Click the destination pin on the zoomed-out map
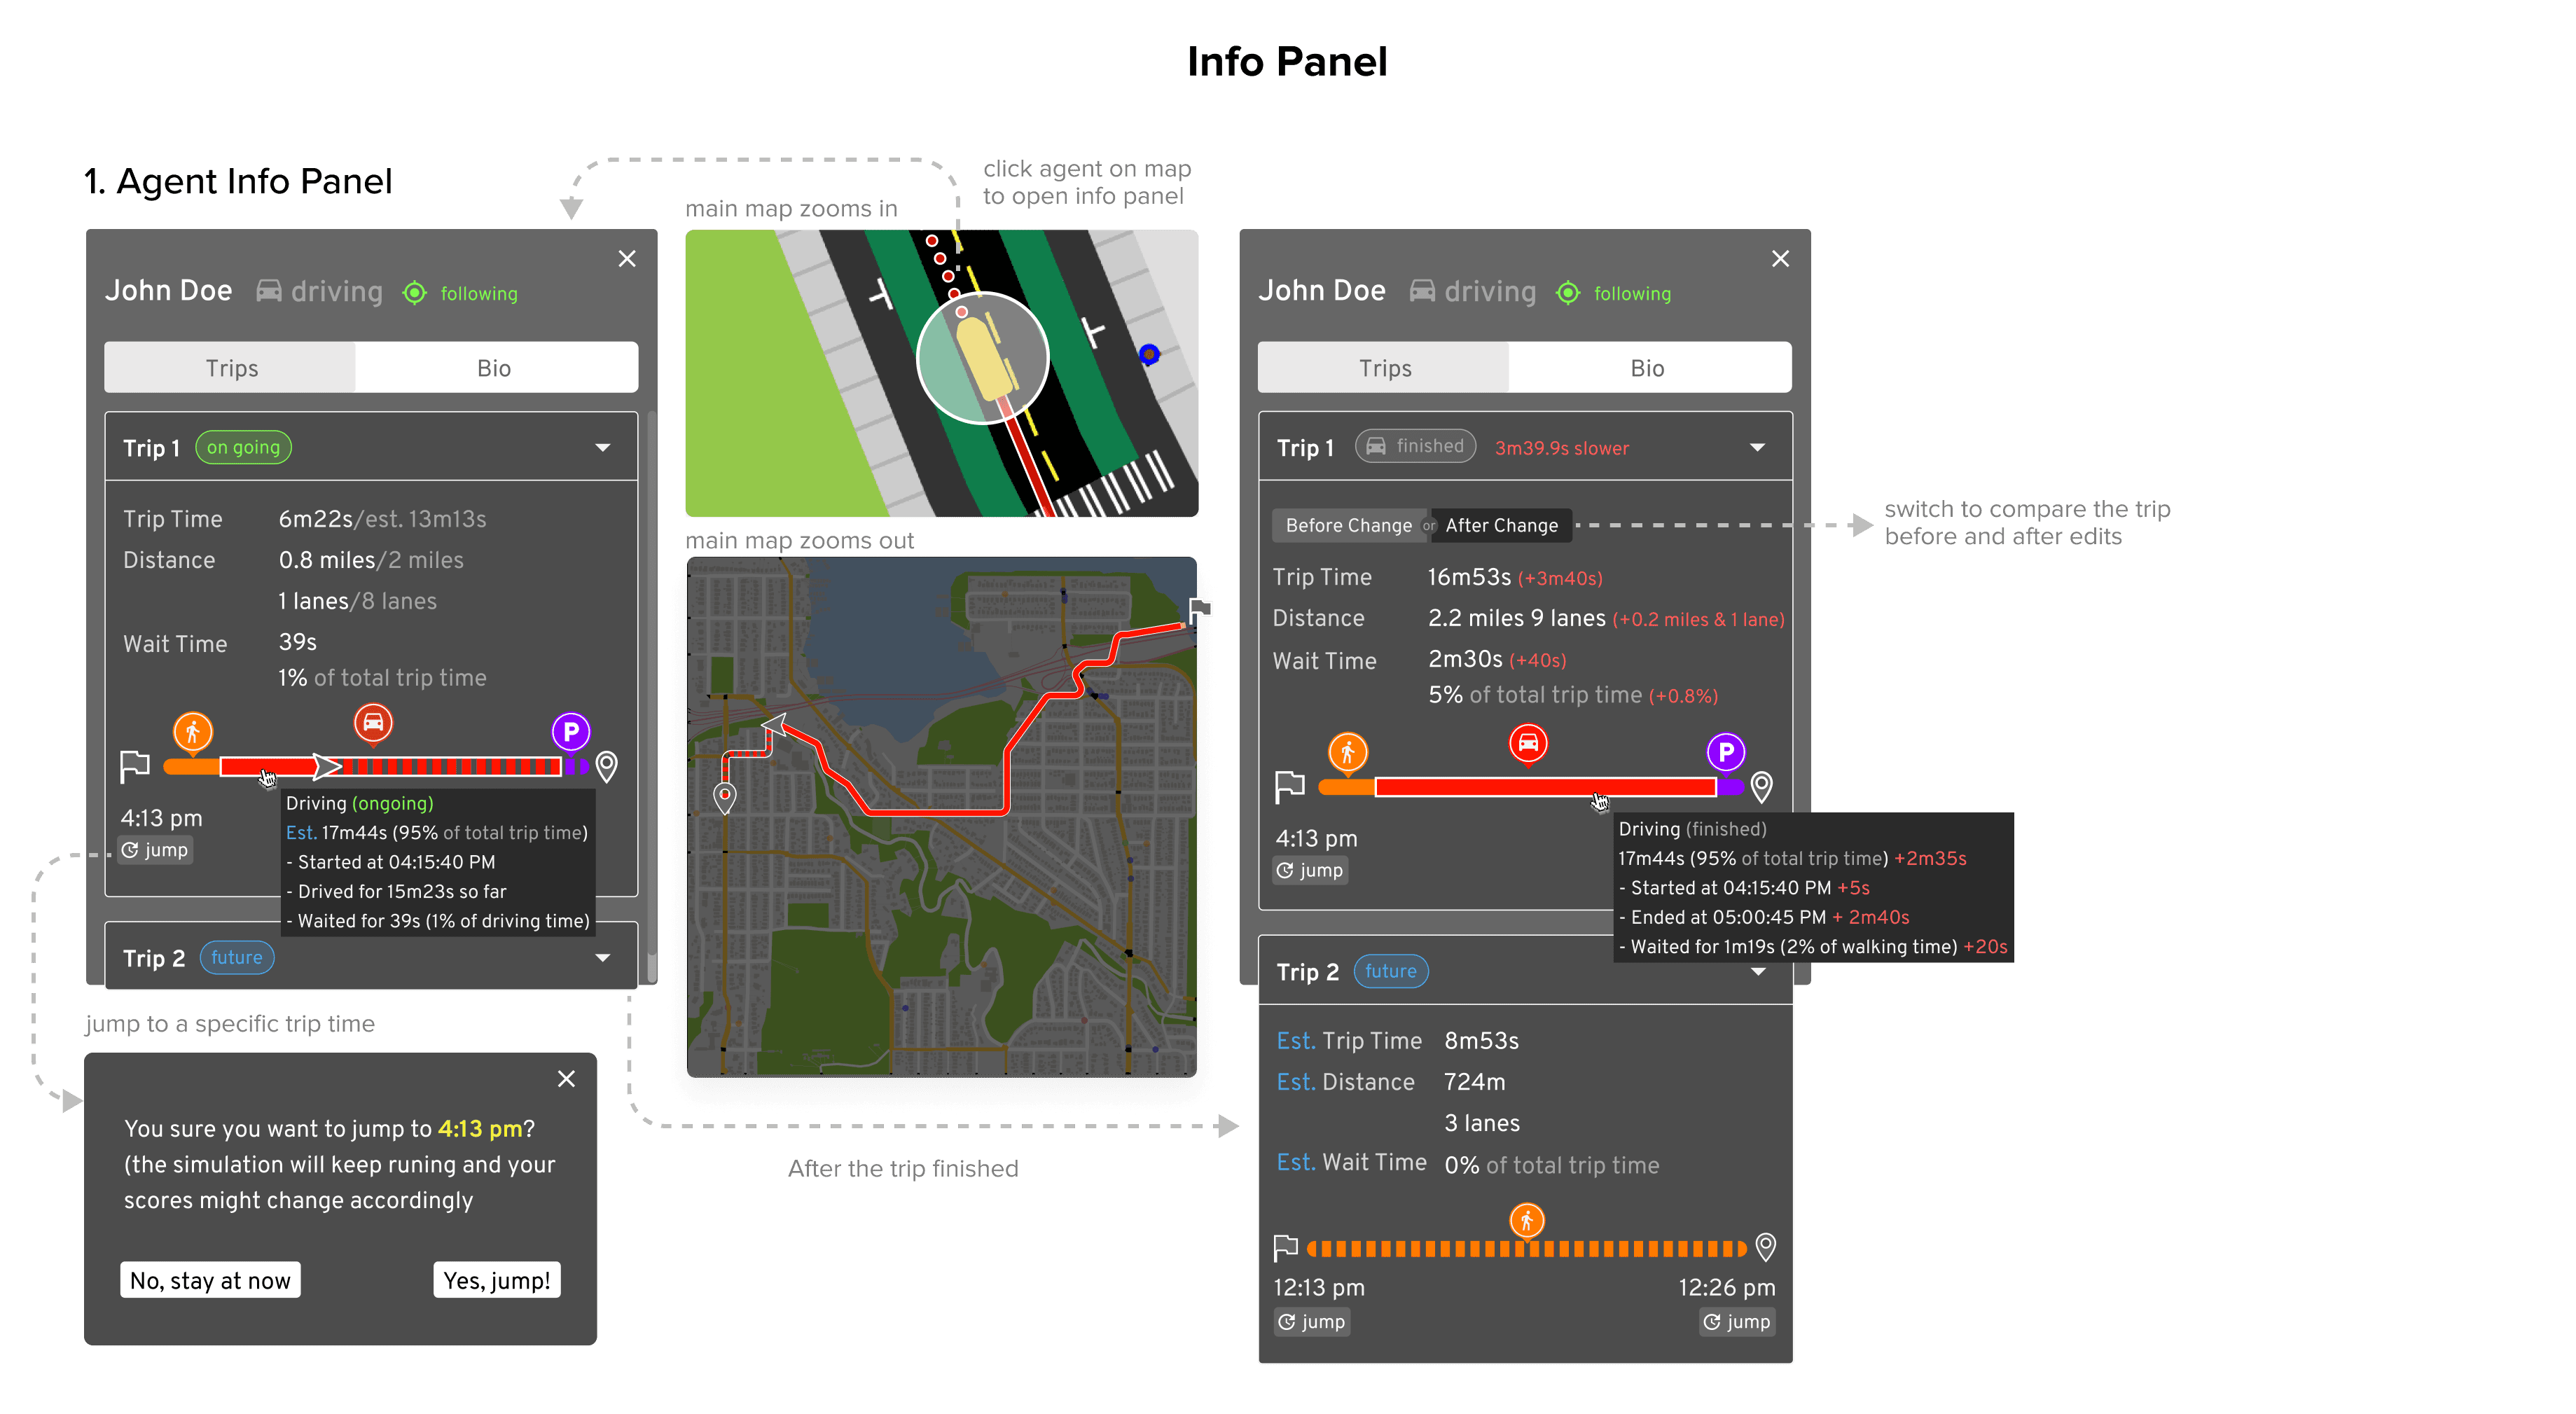The width and height of the screenshot is (2576, 1414). pyautogui.click(x=725, y=797)
